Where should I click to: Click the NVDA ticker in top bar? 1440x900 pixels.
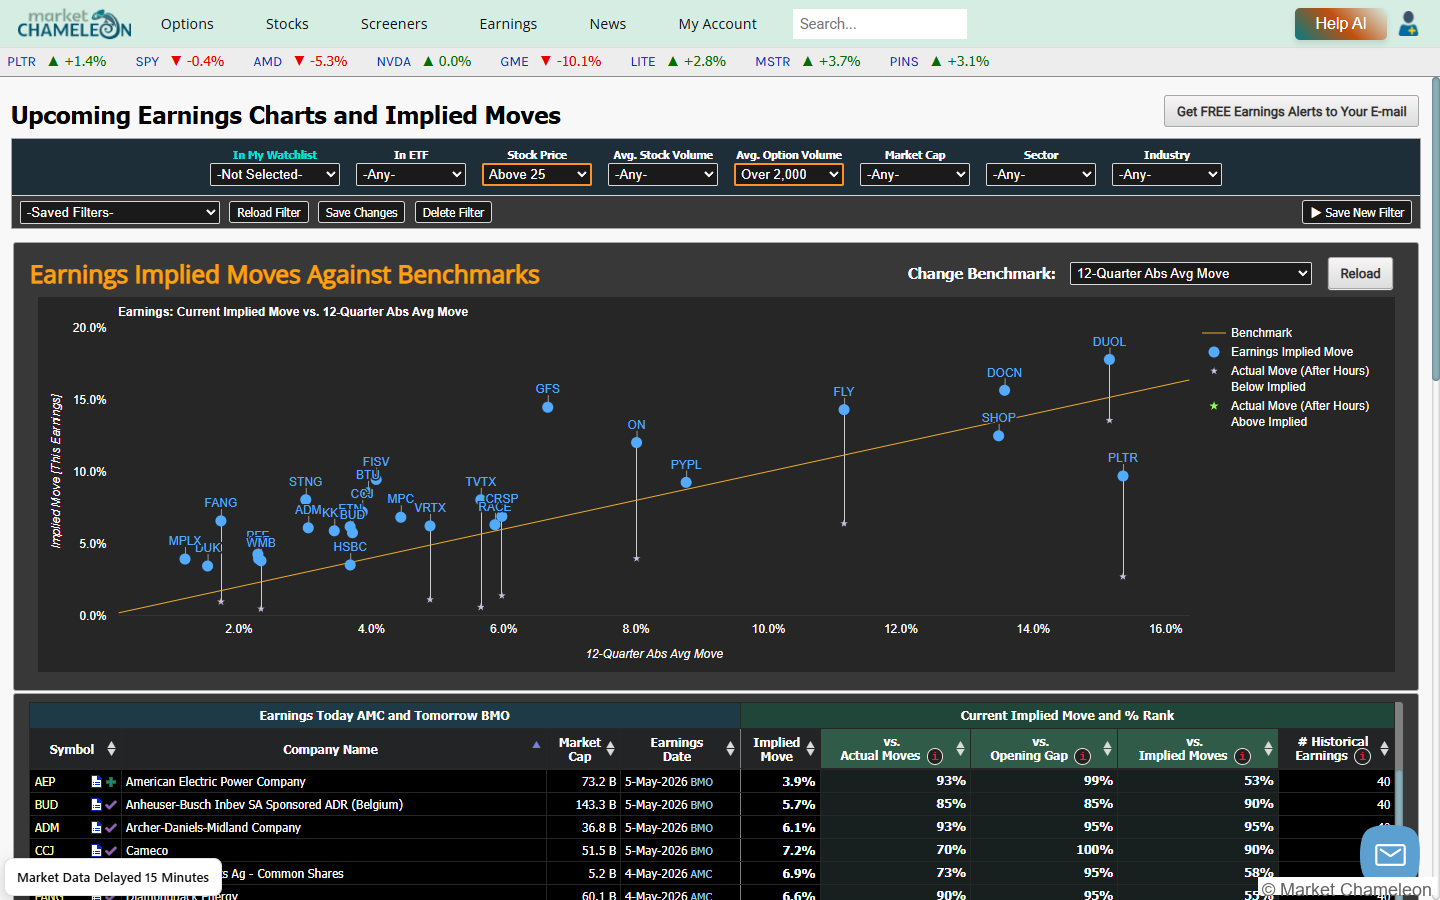pos(394,61)
